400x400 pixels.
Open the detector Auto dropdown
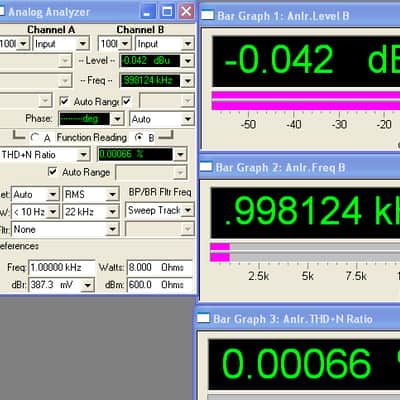pyautogui.click(x=53, y=194)
